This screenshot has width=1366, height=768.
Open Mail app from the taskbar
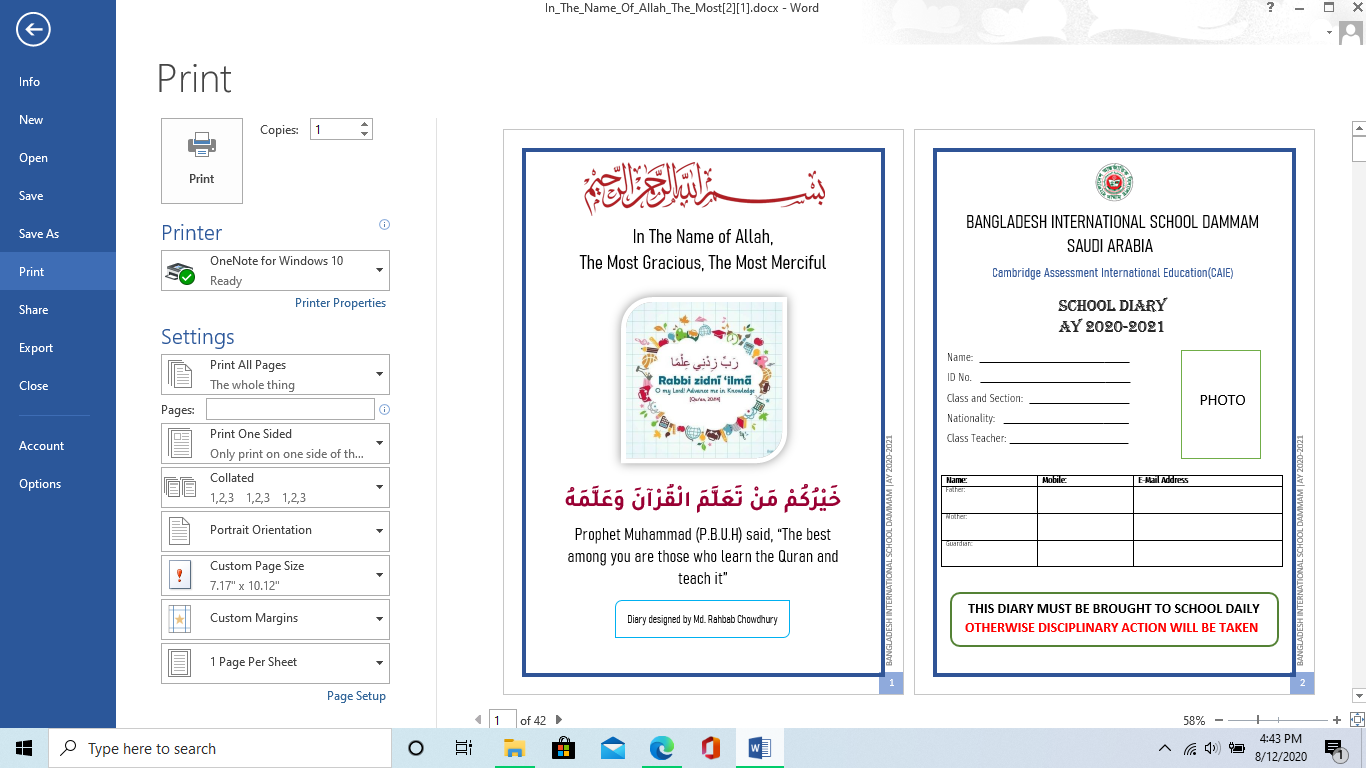[x=613, y=748]
